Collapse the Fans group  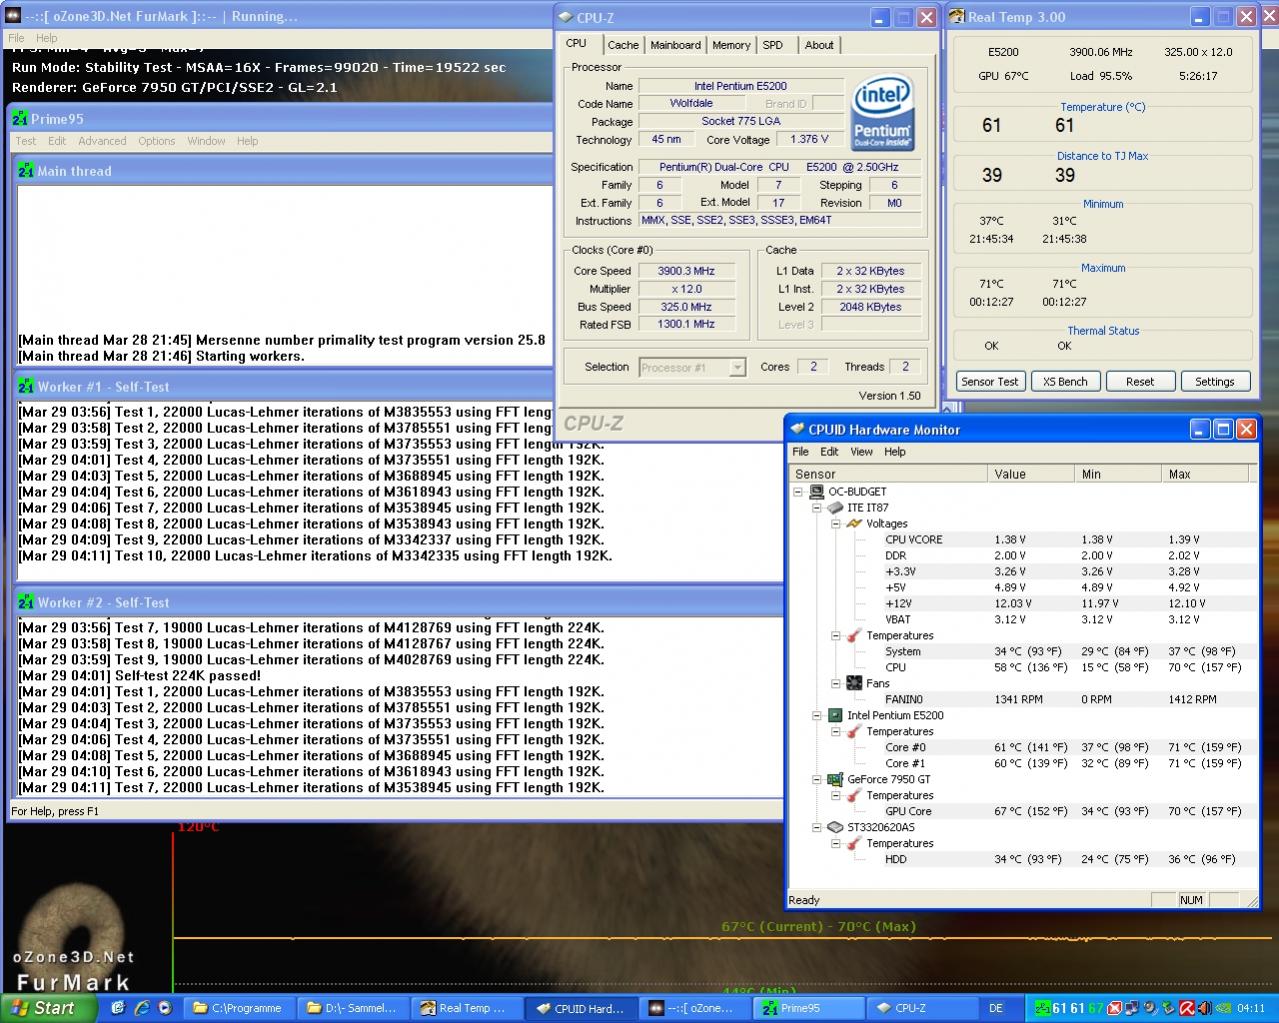[x=836, y=683]
